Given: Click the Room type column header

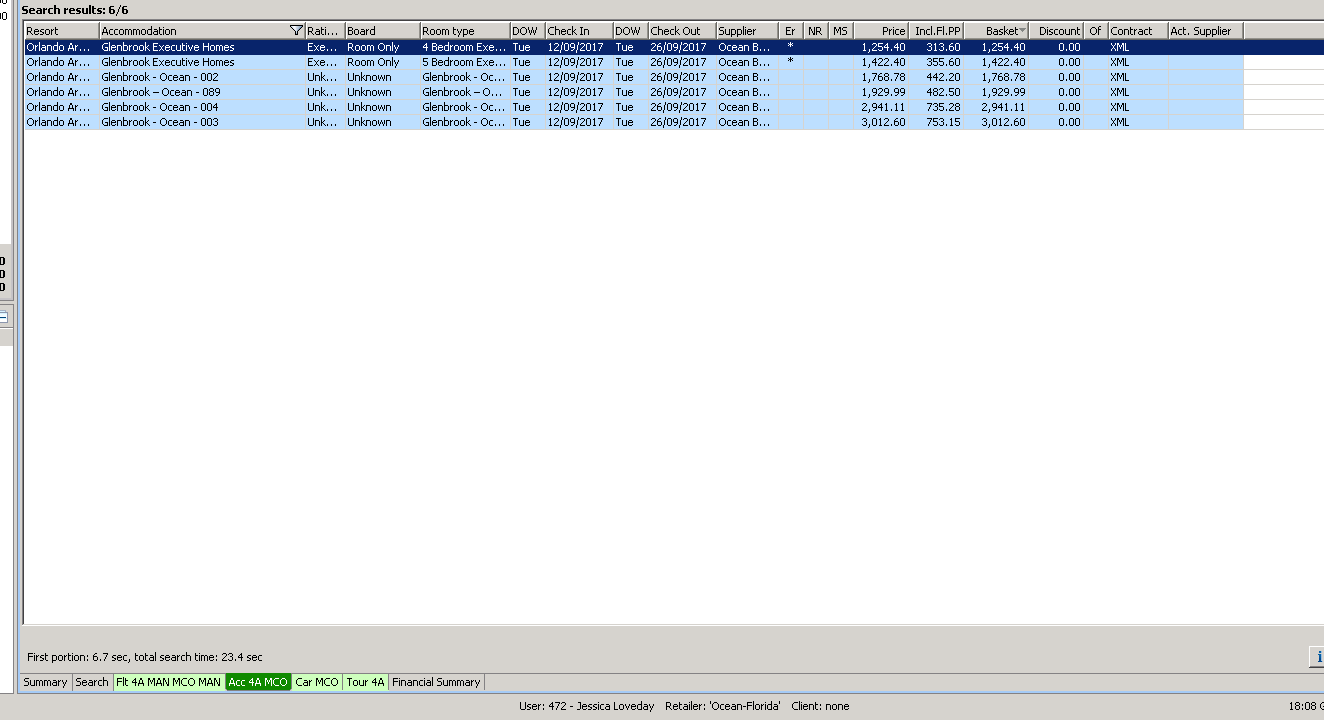Looking at the screenshot, I should coord(464,31).
